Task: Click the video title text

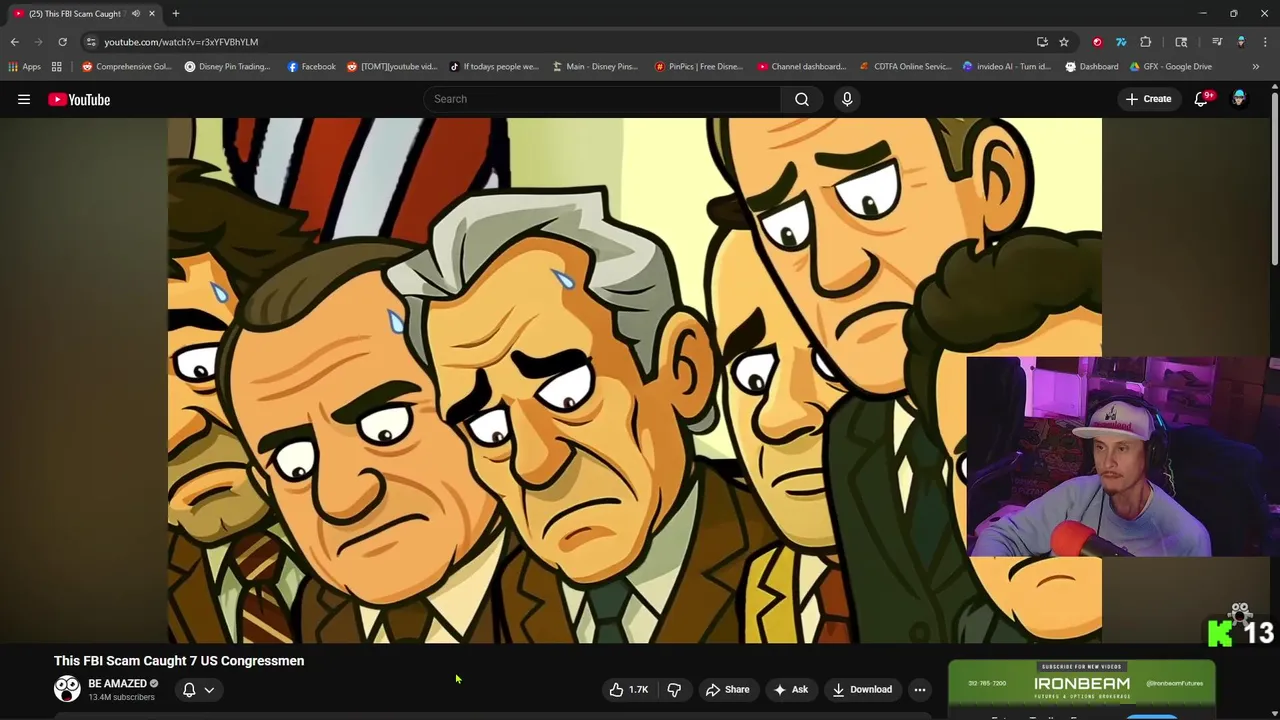Action: [x=179, y=661]
